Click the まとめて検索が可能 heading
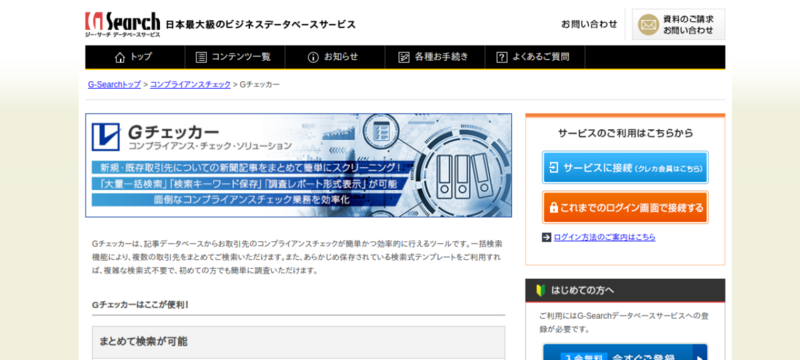Screen dimensions: 800x360 point(143,342)
